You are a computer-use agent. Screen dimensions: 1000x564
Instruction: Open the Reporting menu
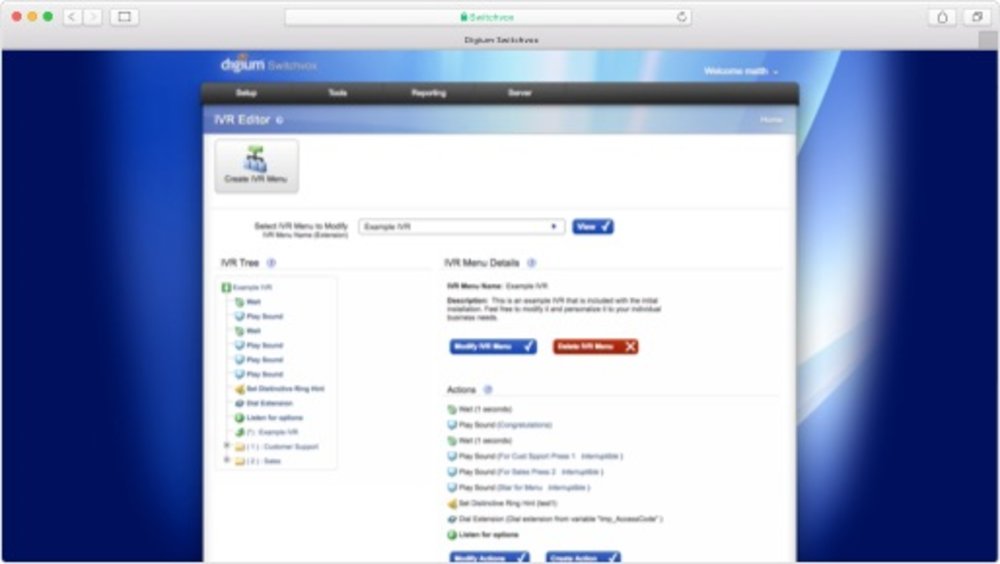point(429,93)
